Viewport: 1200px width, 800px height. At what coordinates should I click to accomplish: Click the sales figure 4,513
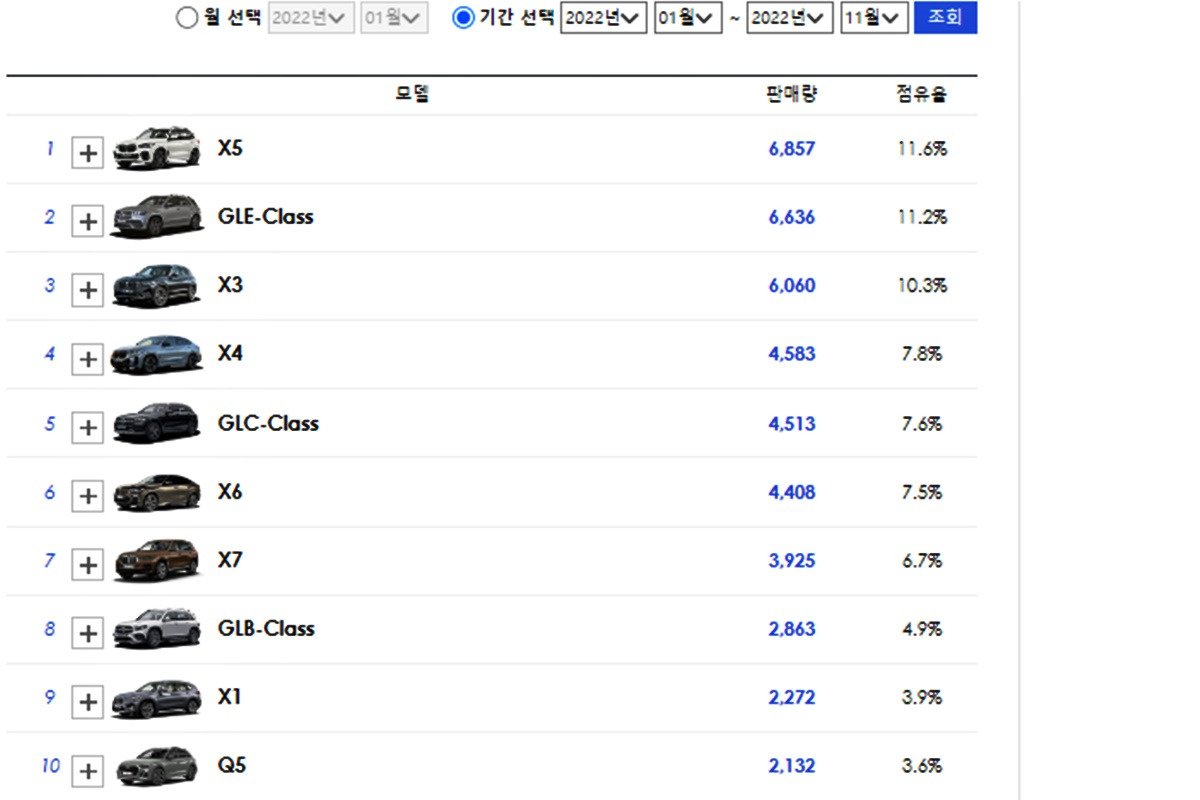click(792, 423)
